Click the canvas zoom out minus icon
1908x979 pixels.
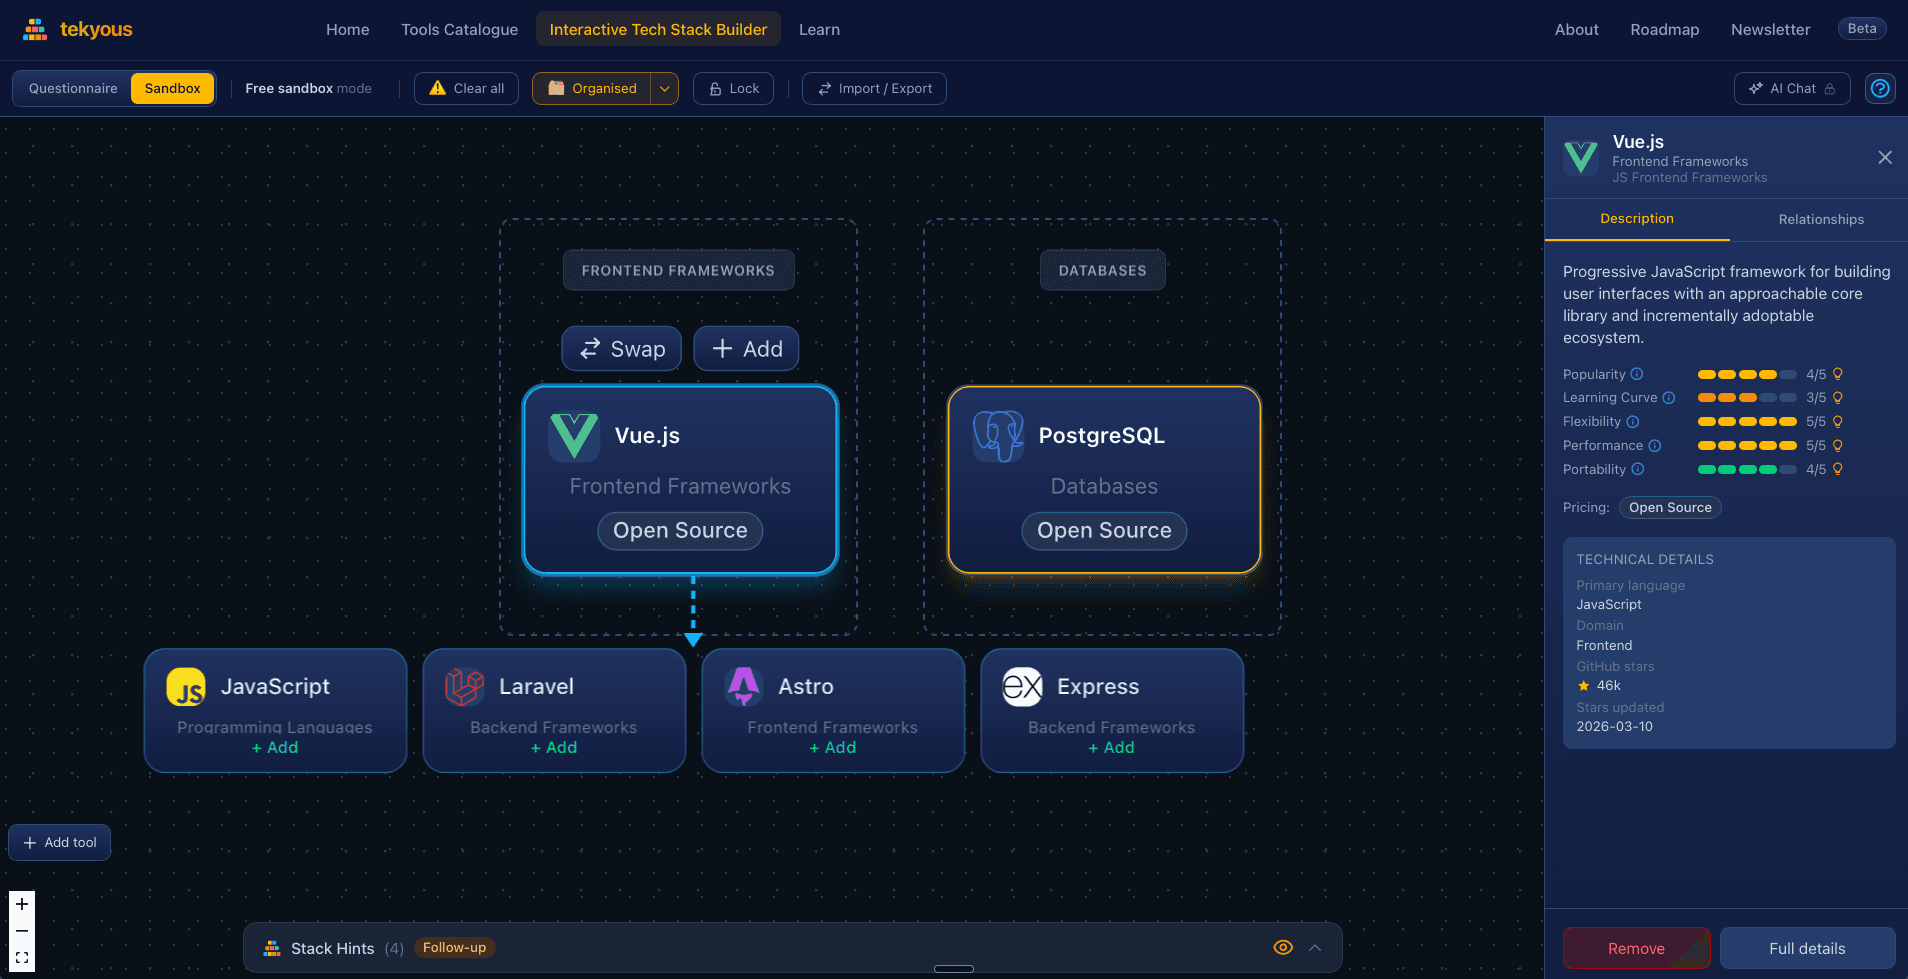point(22,931)
